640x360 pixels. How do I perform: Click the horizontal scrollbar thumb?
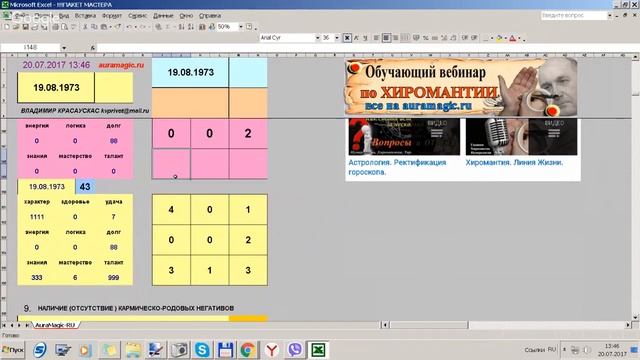429,325
